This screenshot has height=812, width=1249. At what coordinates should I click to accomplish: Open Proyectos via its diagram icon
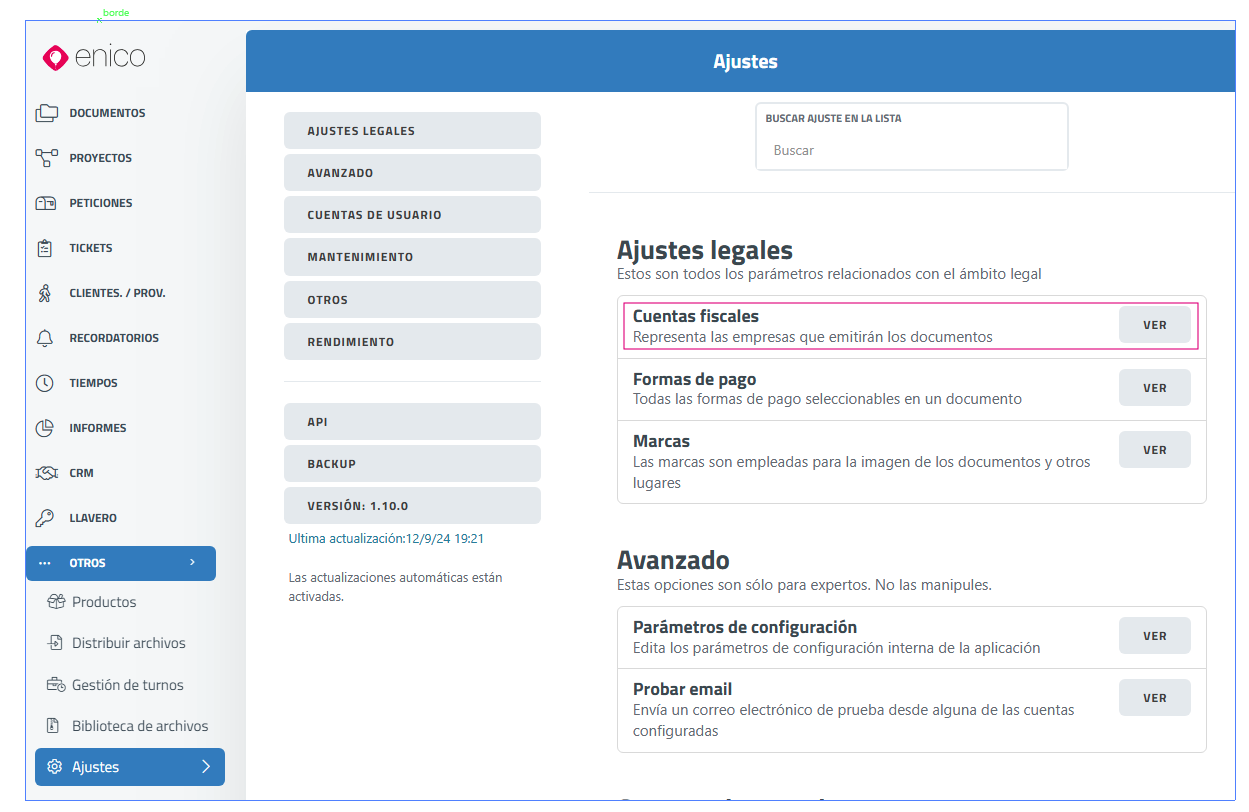[46, 158]
